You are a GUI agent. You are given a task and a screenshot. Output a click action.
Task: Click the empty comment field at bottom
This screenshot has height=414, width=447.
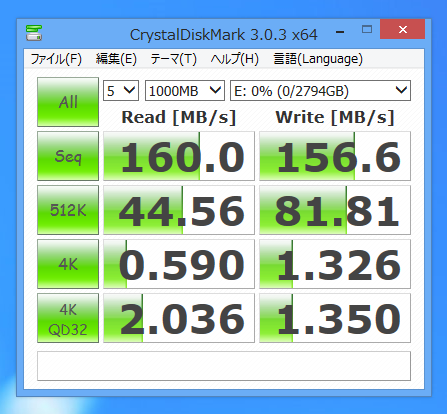click(224, 366)
